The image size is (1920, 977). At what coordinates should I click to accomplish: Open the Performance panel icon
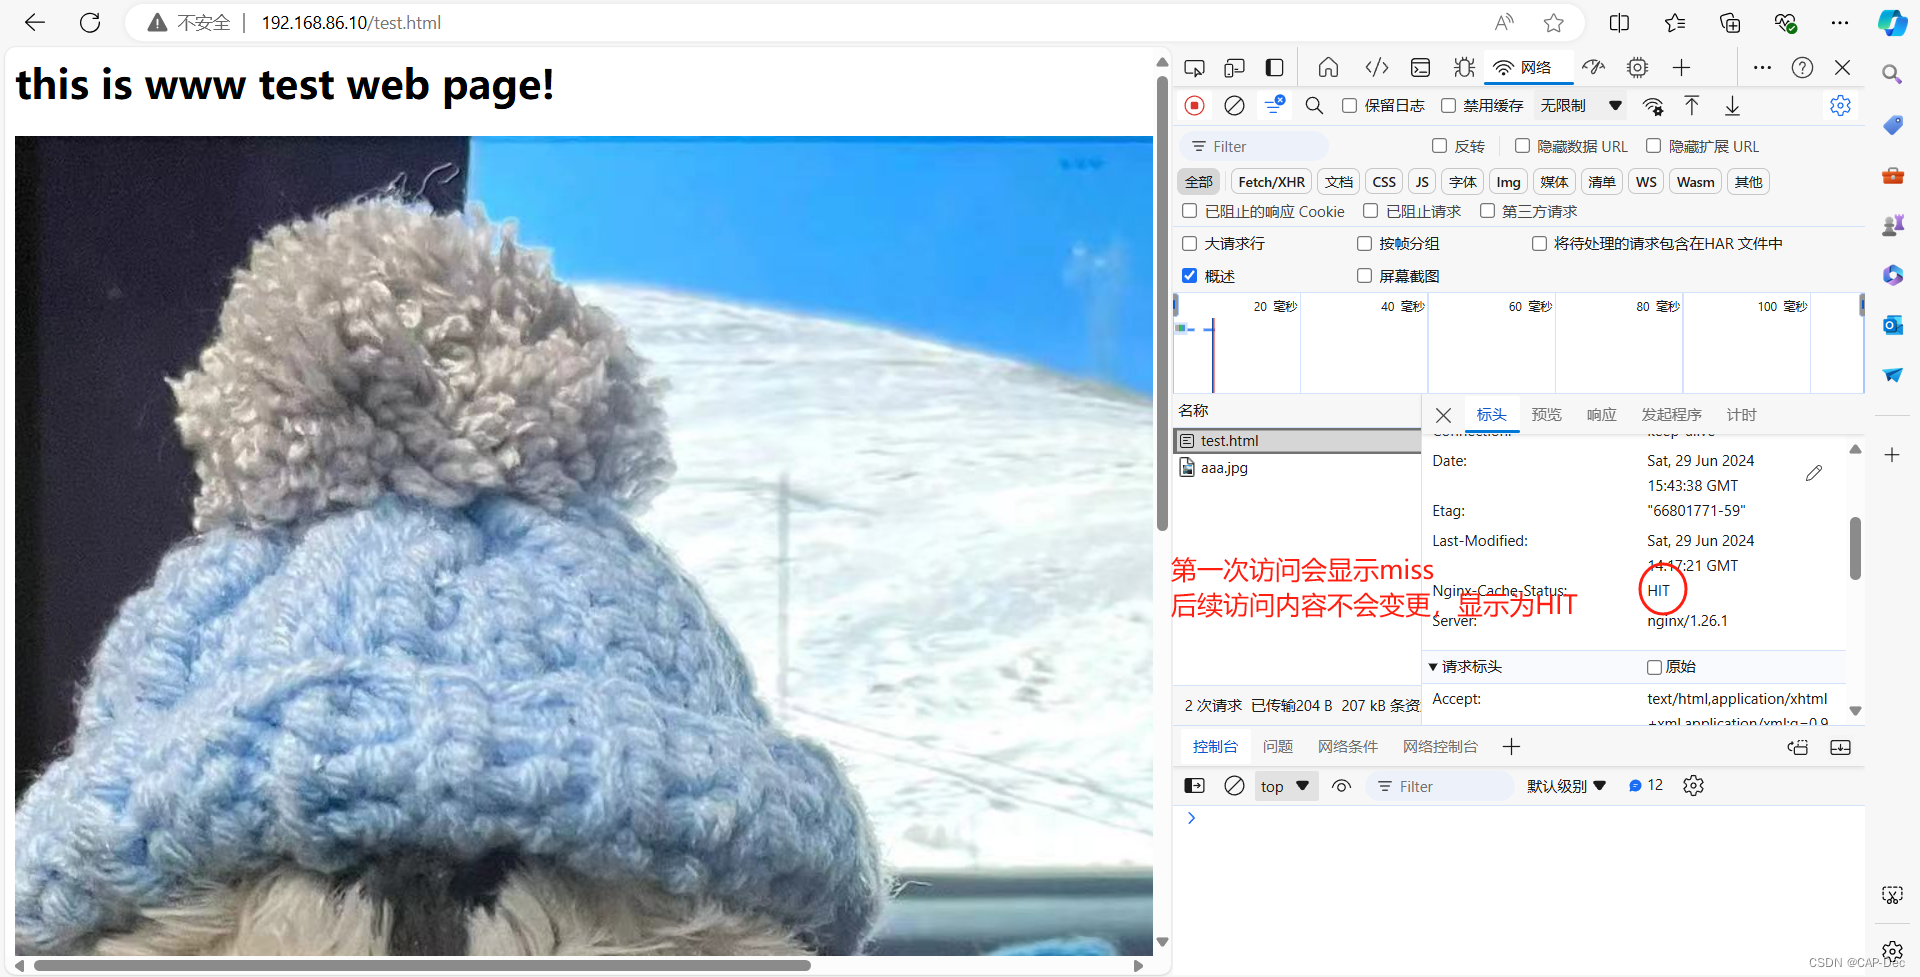click(x=1594, y=67)
